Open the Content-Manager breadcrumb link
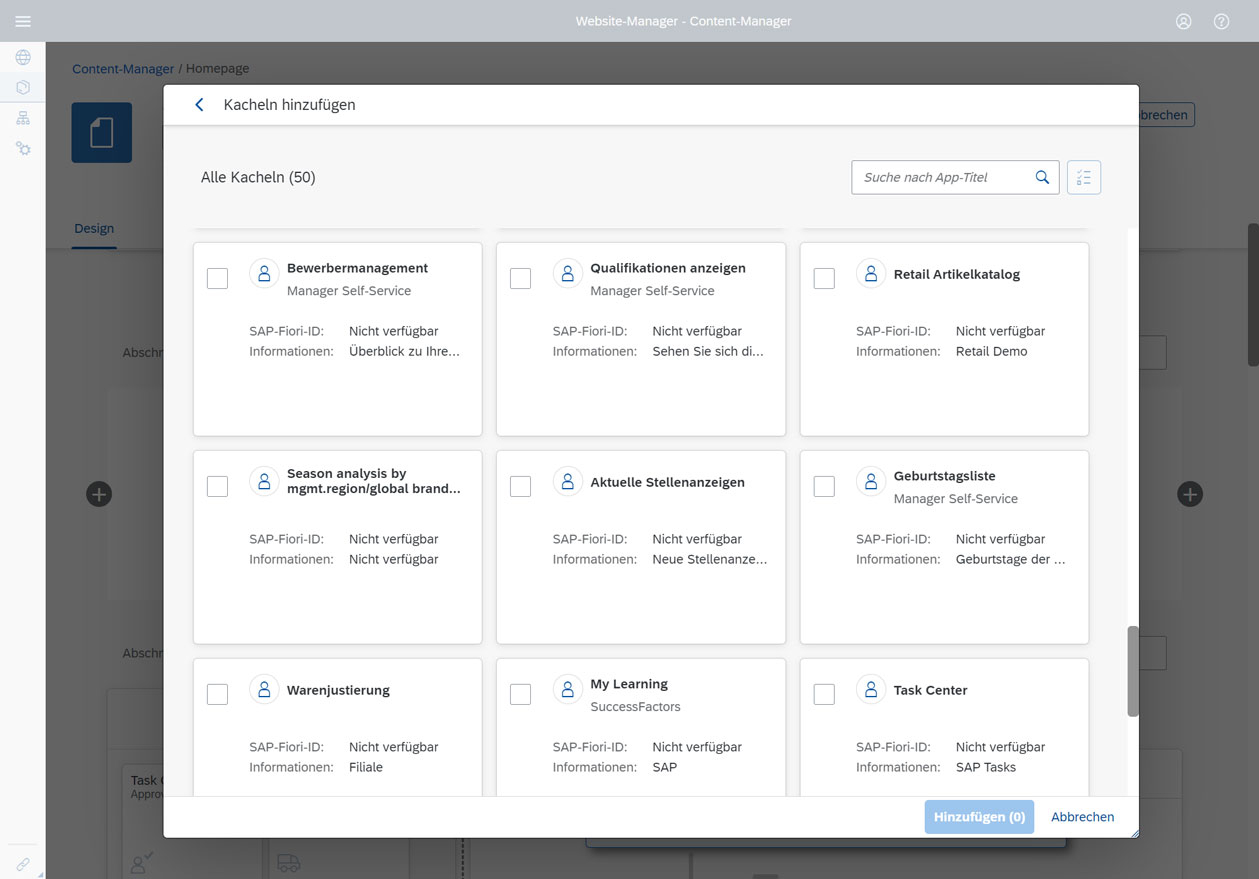 123,68
